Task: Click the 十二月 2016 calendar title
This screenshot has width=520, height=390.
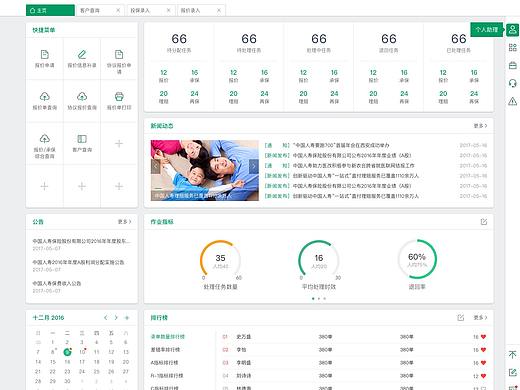Action: point(48,318)
